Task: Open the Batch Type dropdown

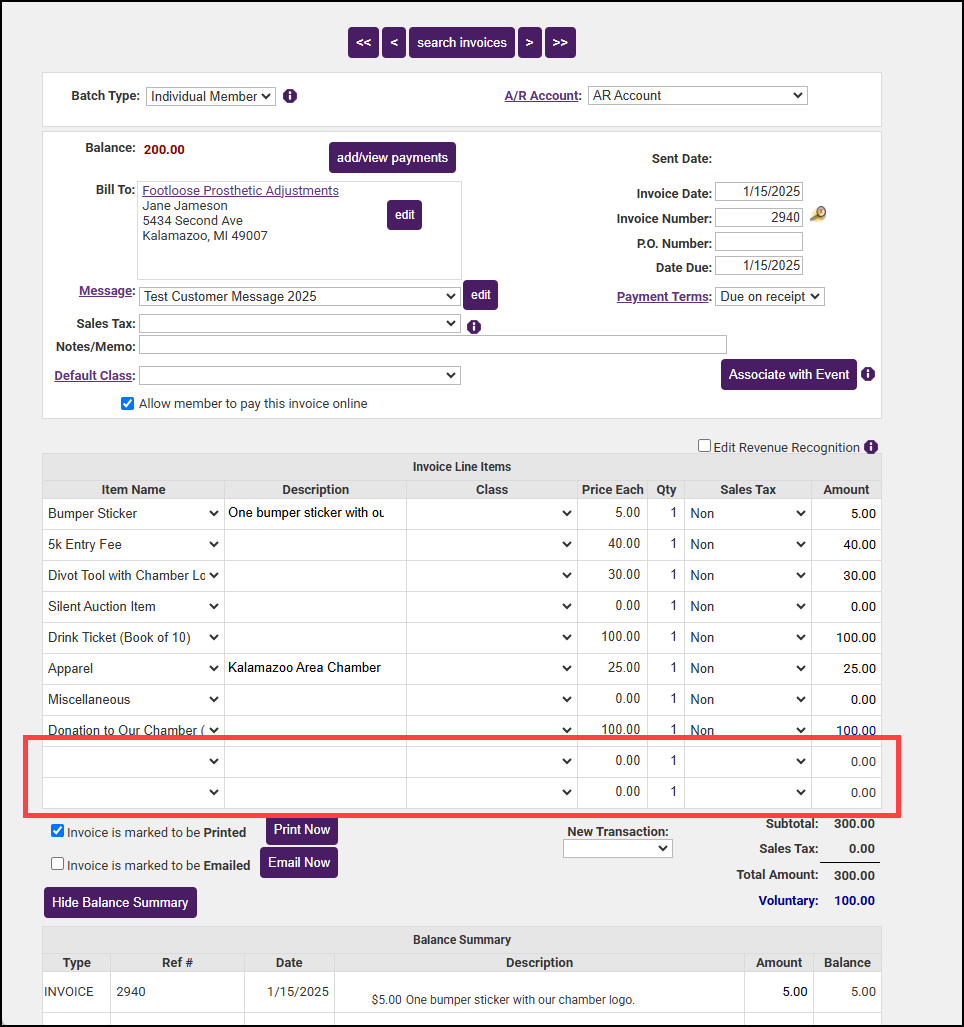Action: (x=210, y=96)
